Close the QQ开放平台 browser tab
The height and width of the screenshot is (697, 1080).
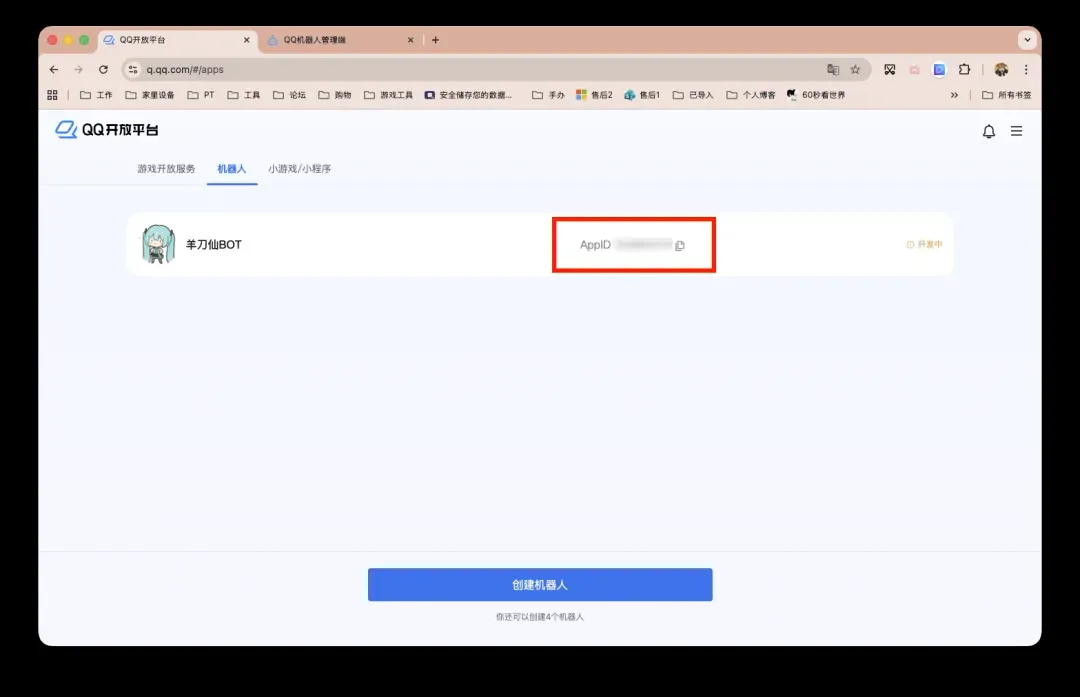coord(247,40)
